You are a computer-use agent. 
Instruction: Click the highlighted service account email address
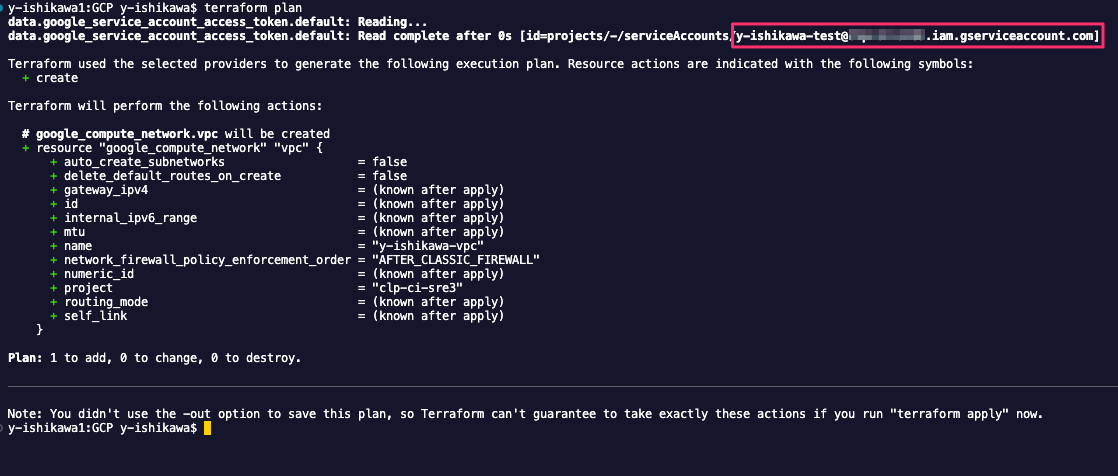pyautogui.click(x=918, y=36)
